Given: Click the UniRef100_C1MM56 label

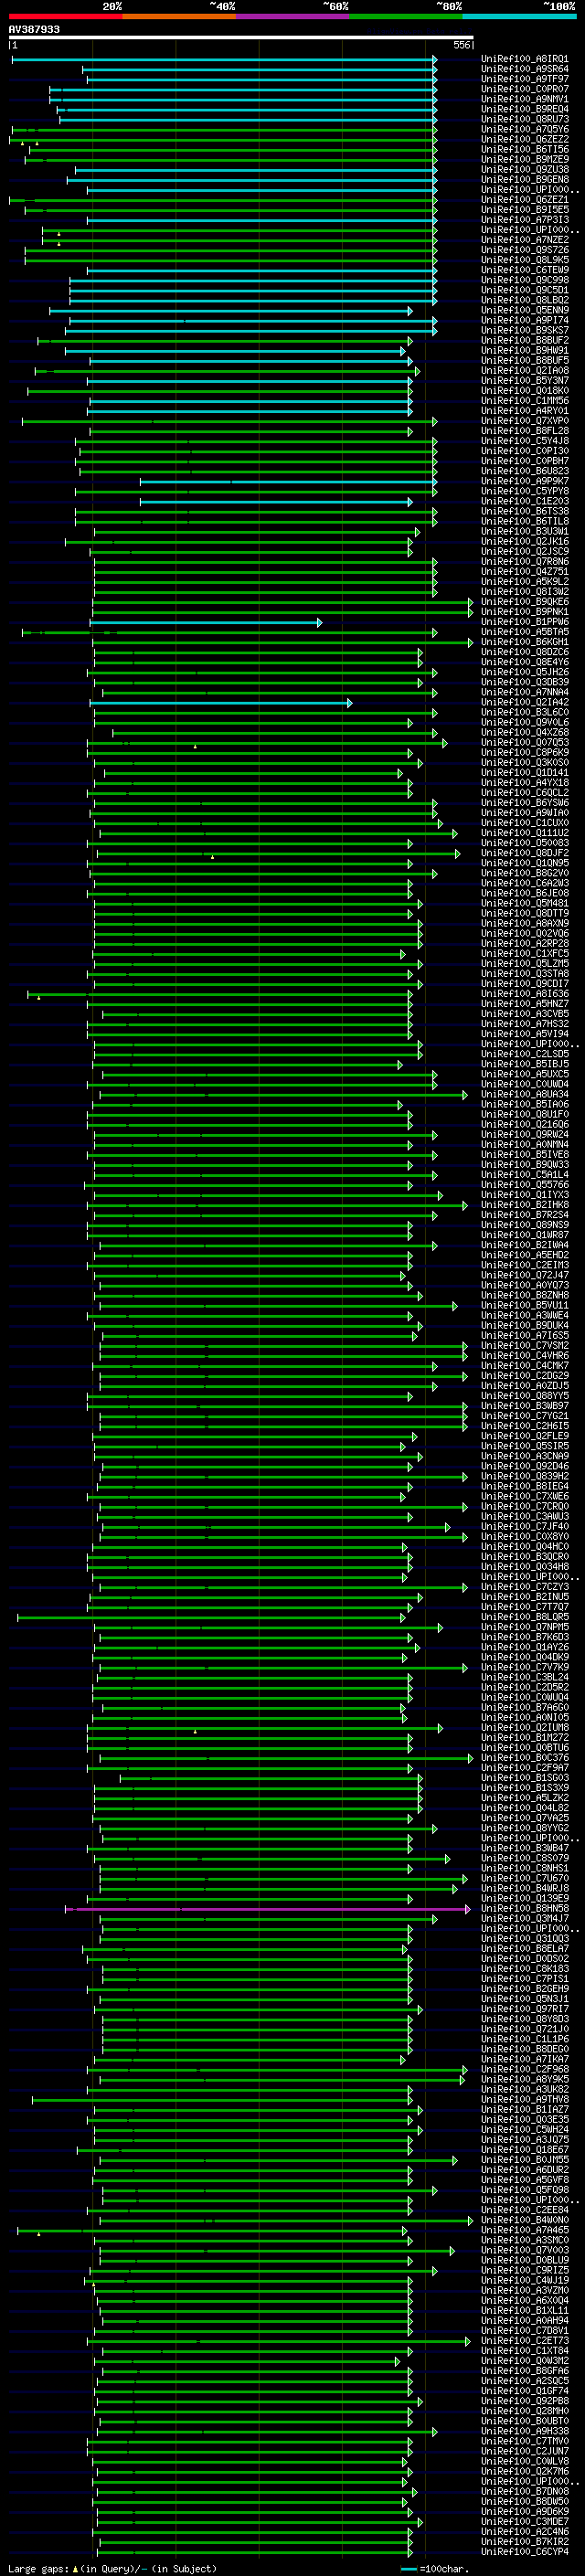Looking at the screenshot, I should tap(524, 401).
